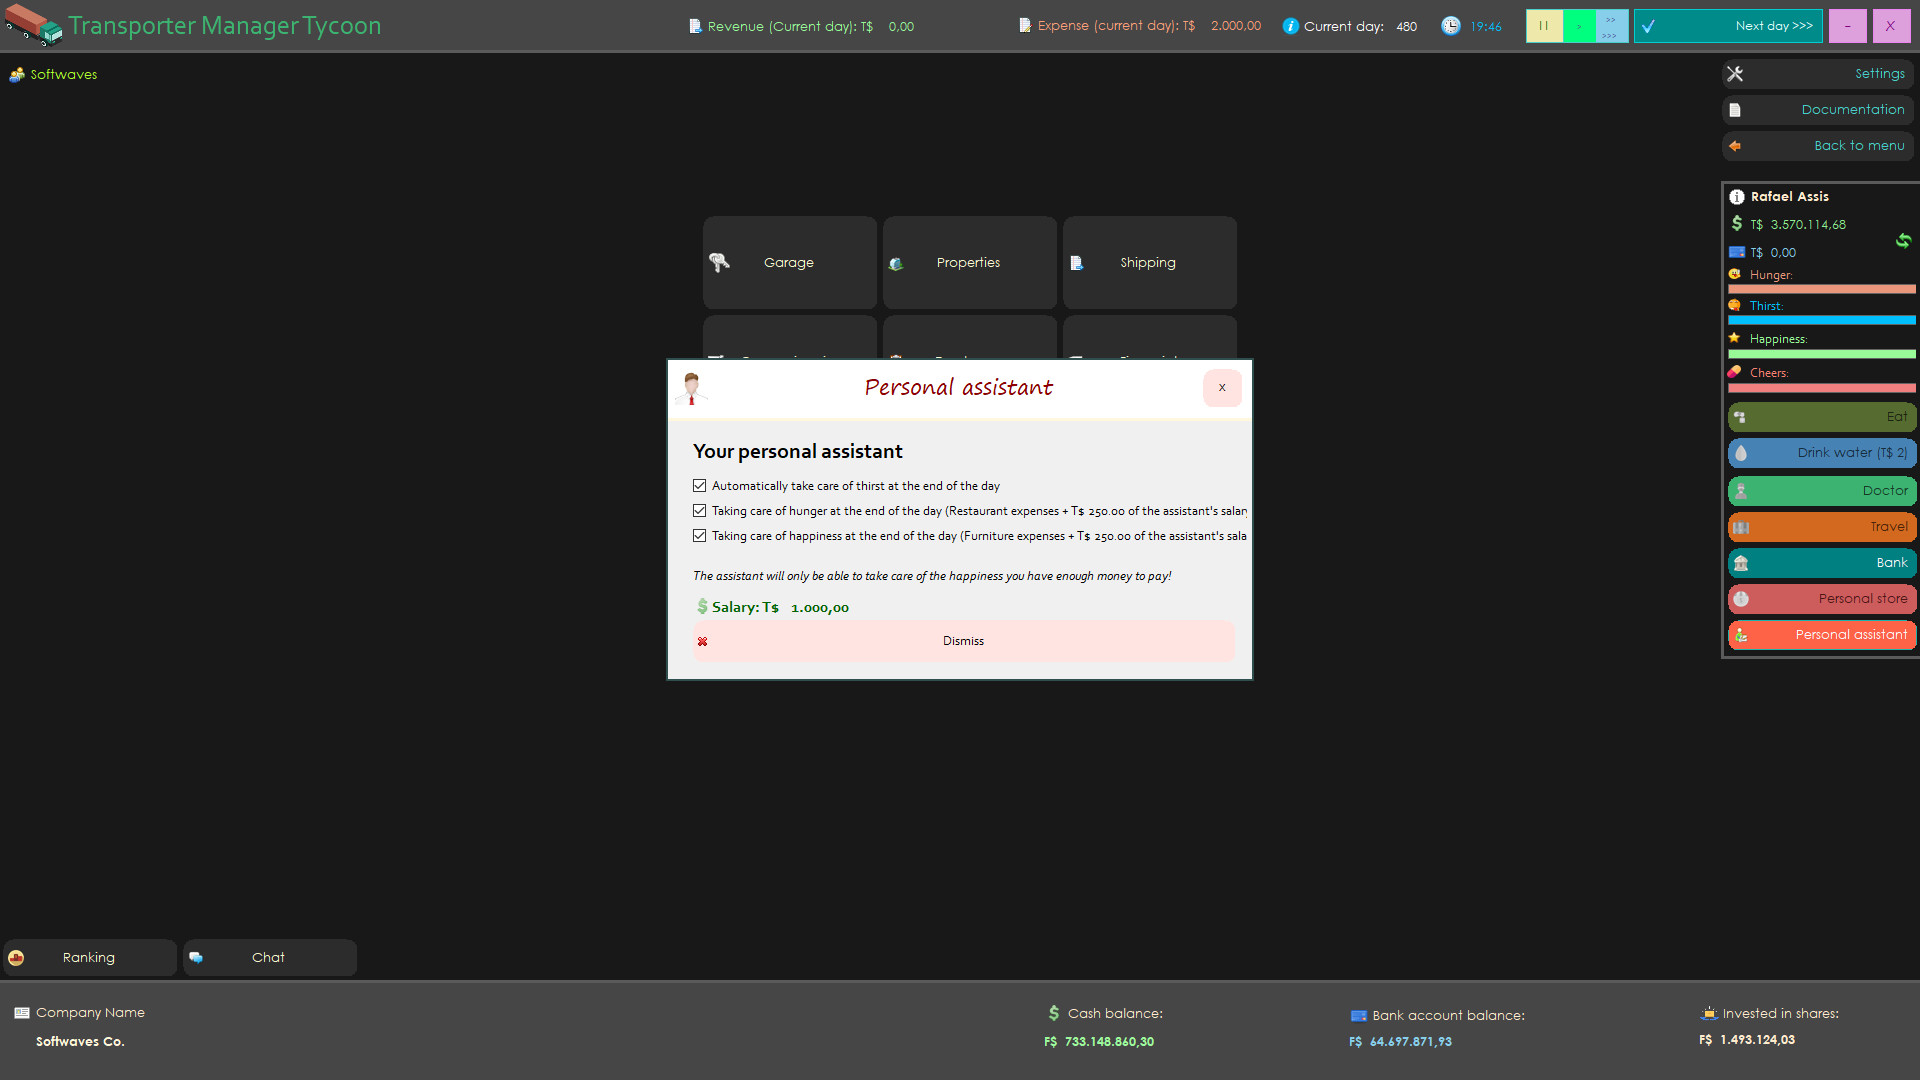Uncheck automatically take care of thirst

coord(699,485)
